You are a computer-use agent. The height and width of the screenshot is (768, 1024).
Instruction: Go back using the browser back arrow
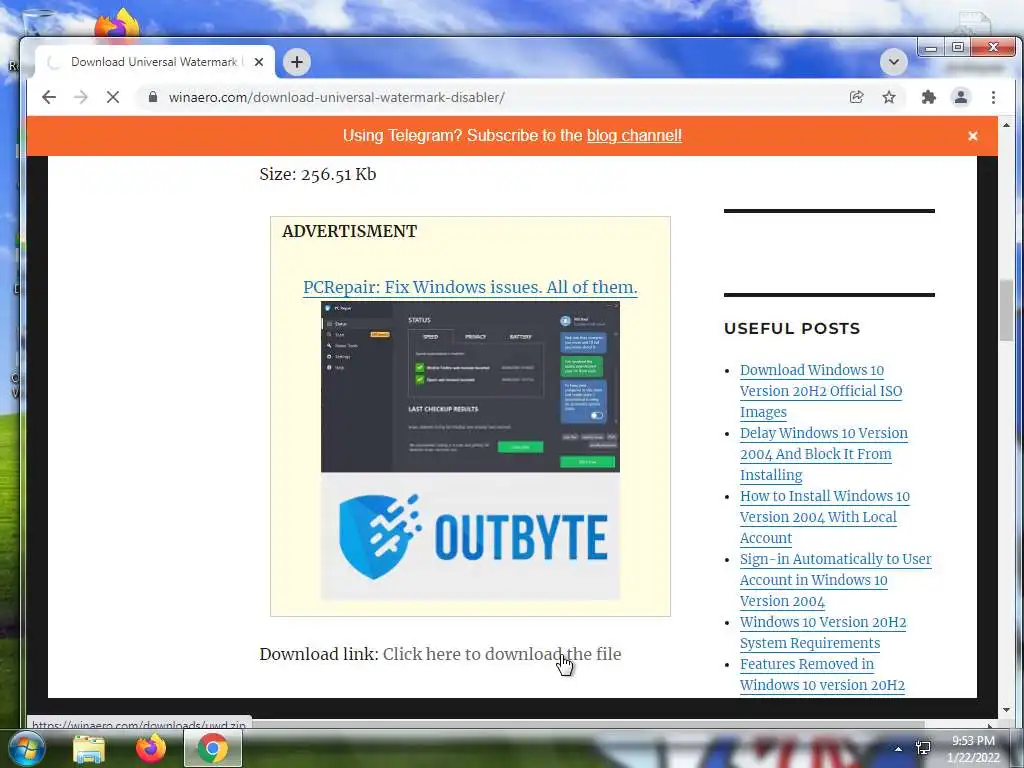[x=49, y=97]
